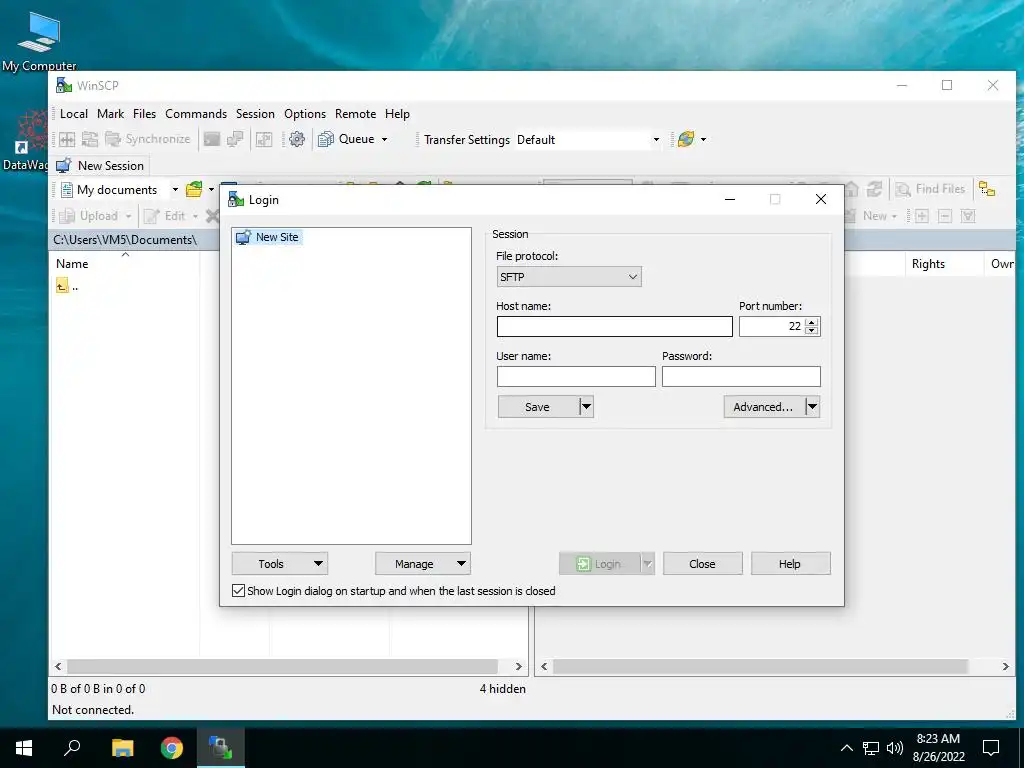Focus the Password input field

[x=741, y=376]
